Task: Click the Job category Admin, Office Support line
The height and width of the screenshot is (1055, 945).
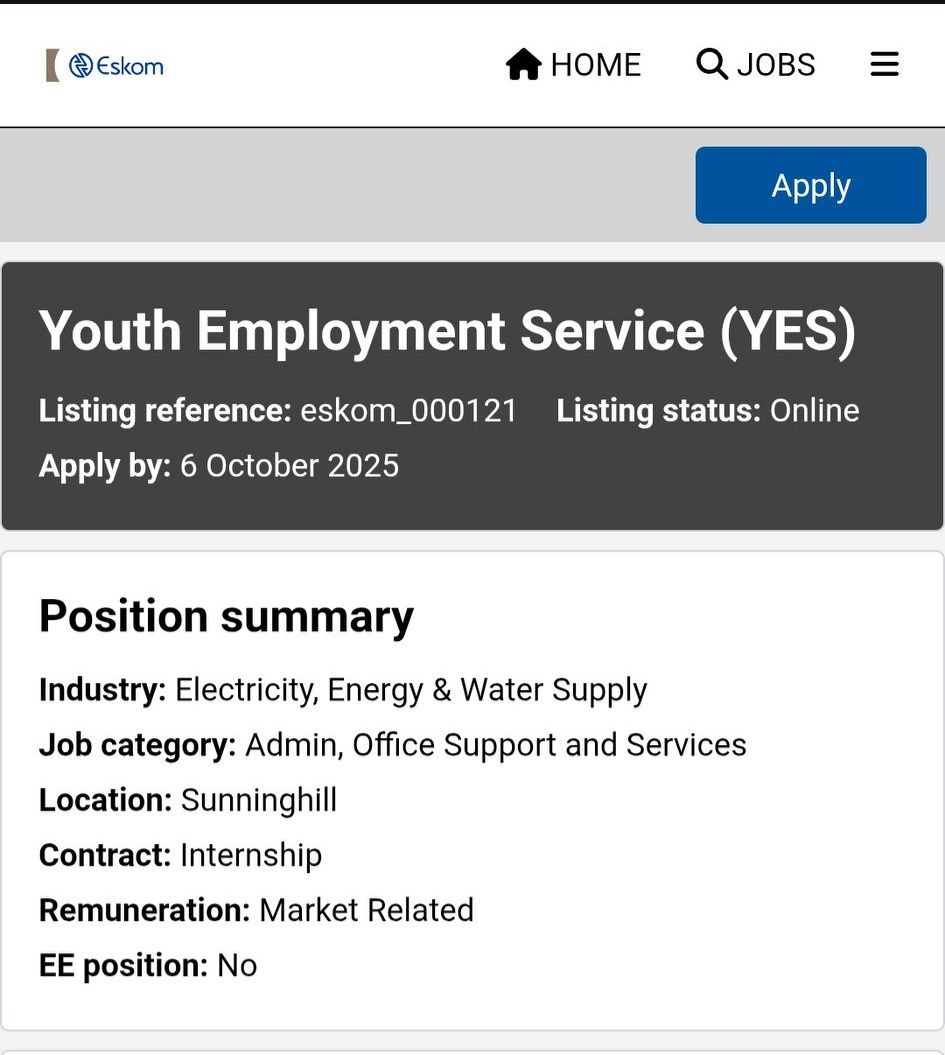Action: [x=393, y=745]
